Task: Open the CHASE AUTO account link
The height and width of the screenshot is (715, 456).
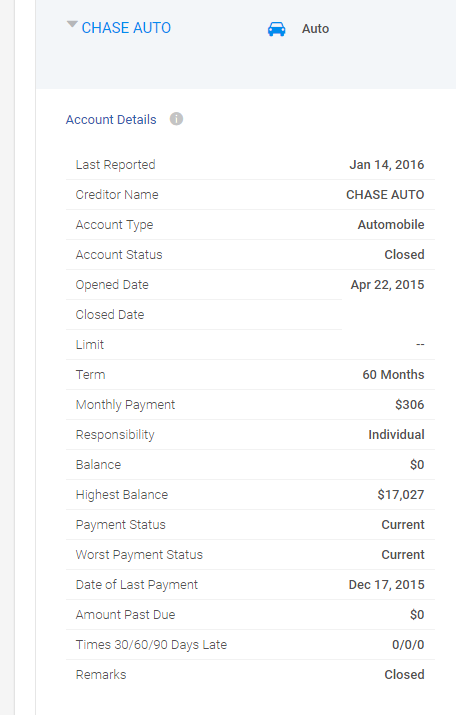Action: click(126, 28)
